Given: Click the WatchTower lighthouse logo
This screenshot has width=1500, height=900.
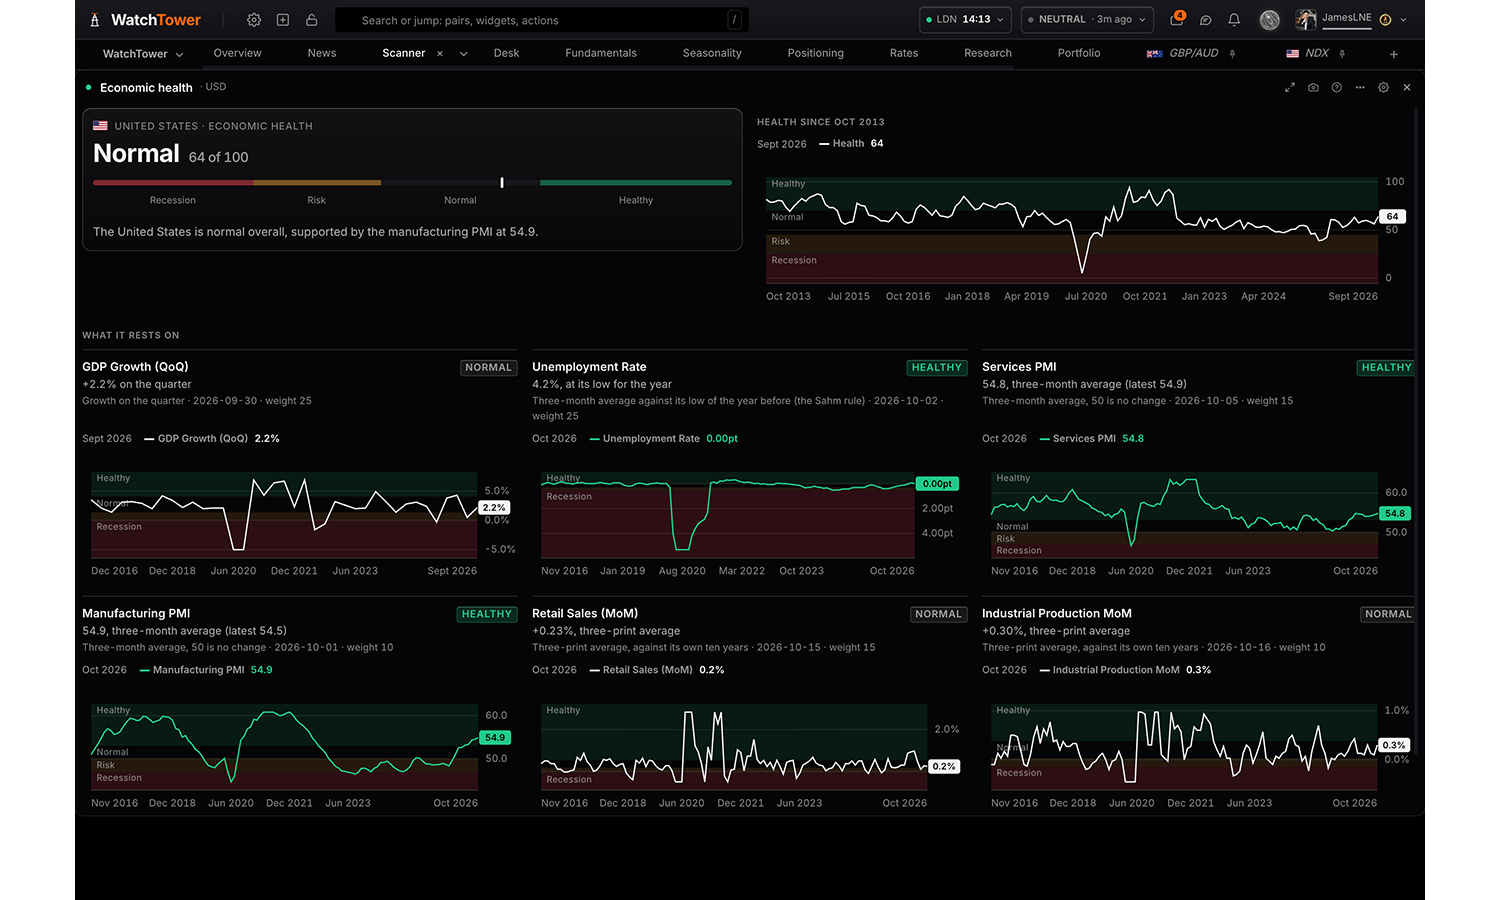Looking at the screenshot, I should [x=95, y=20].
